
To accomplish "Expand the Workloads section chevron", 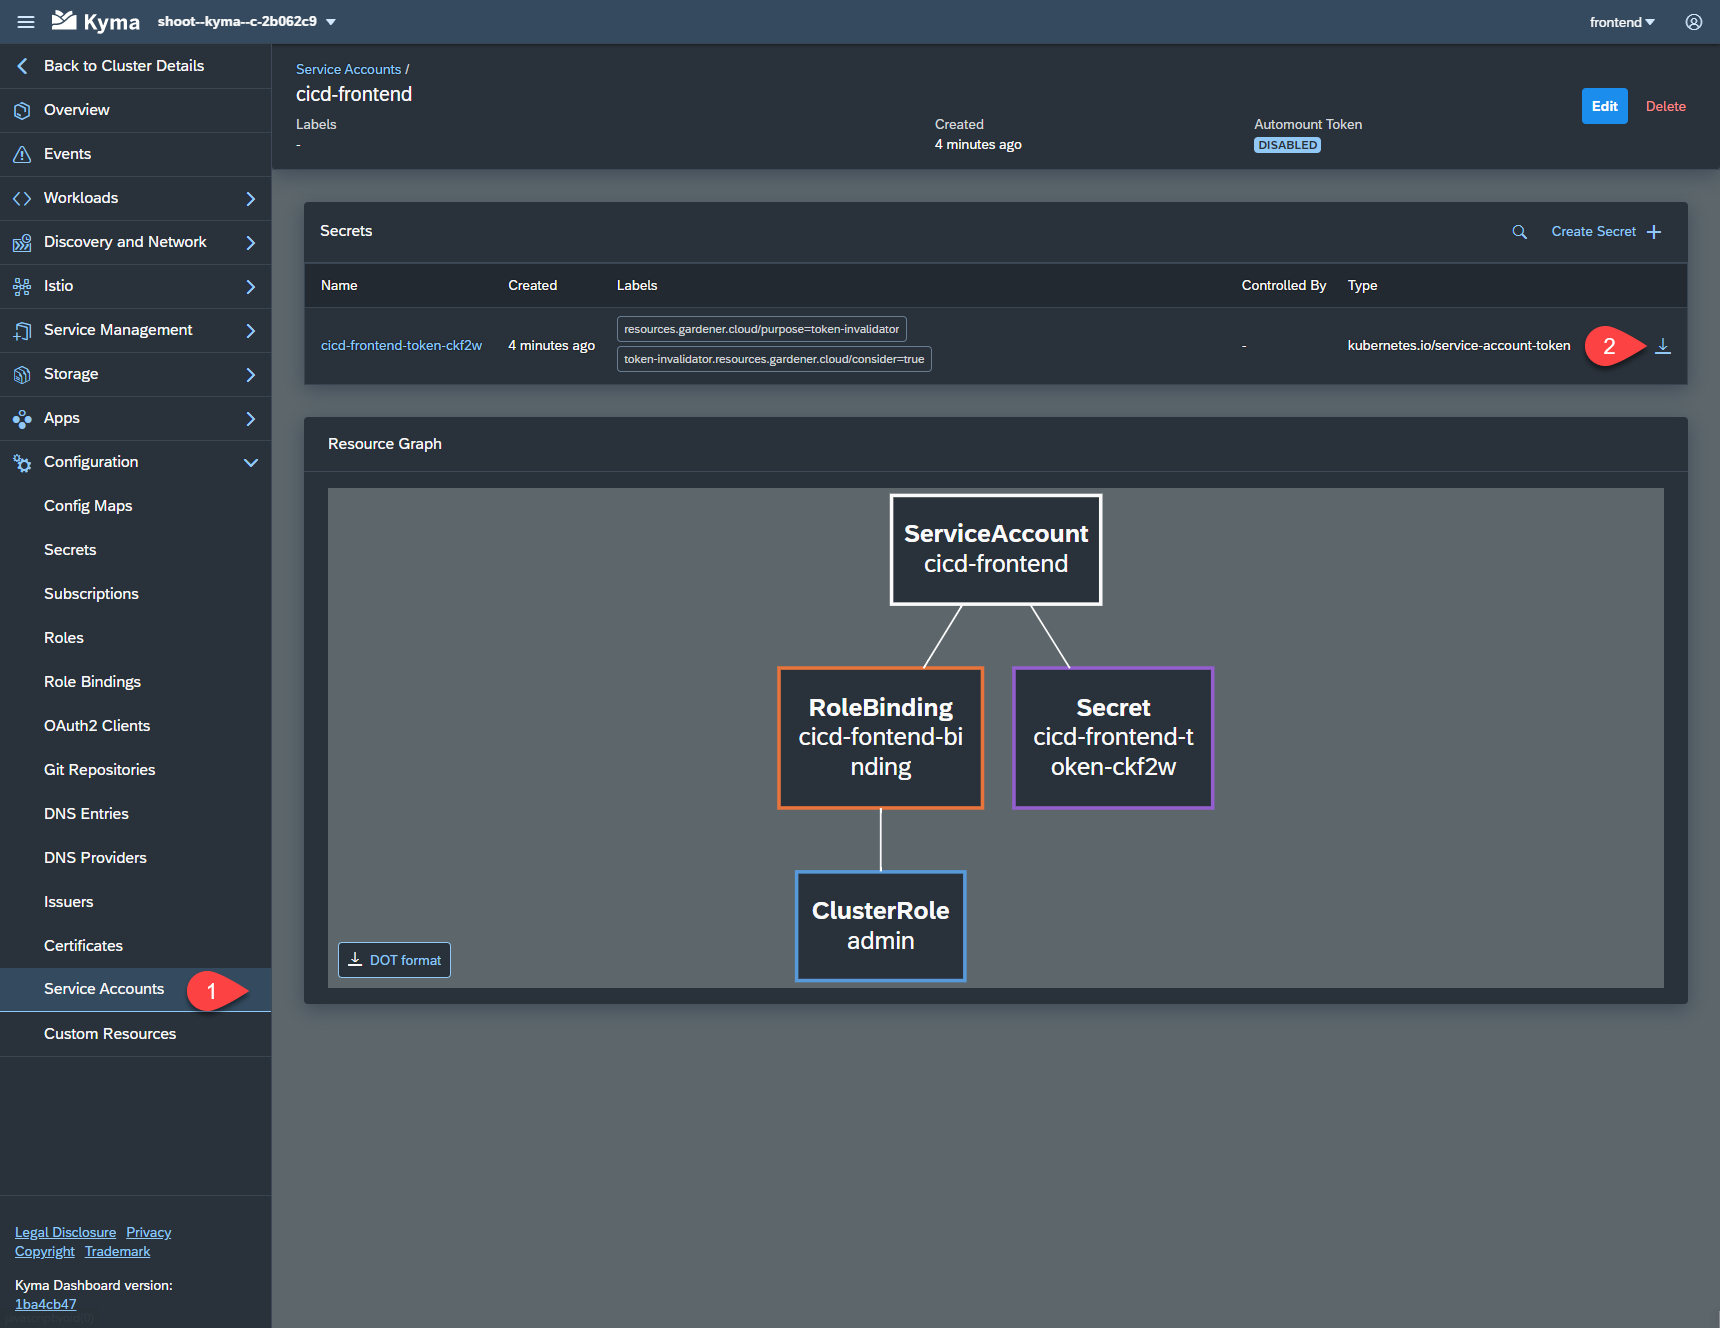I will pos(251,198).
